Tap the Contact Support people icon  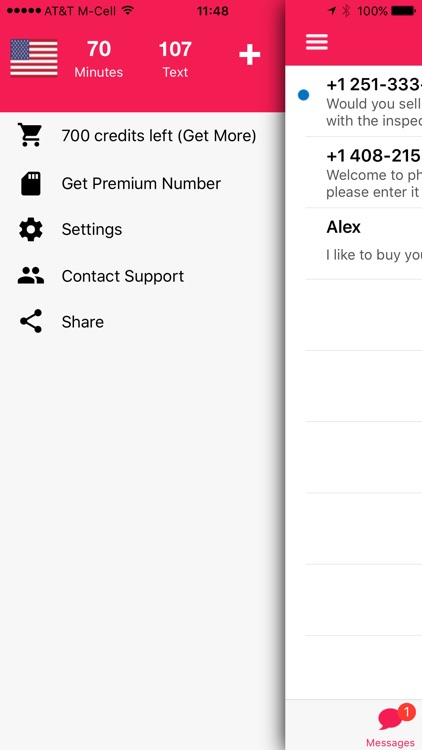31,276
